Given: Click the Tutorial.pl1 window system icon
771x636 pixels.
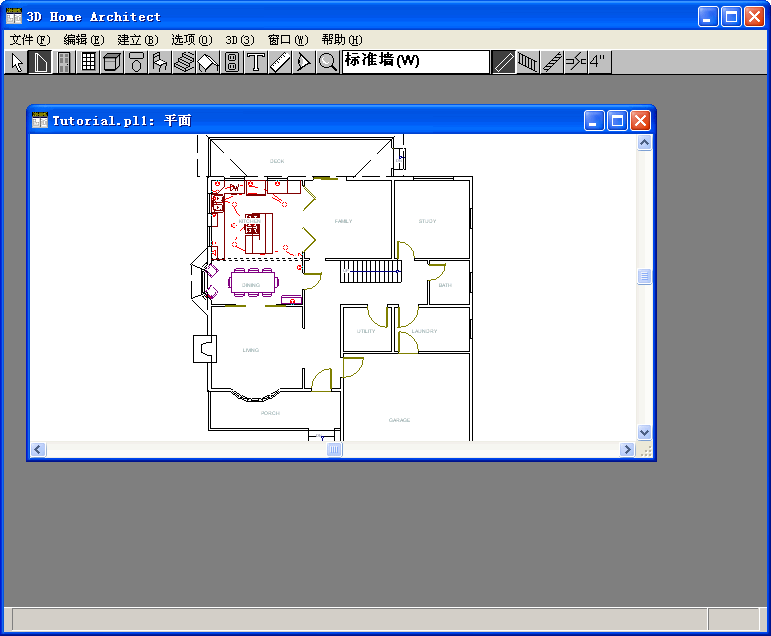Looking at the screenshot, I should click(x=40, y=120).
